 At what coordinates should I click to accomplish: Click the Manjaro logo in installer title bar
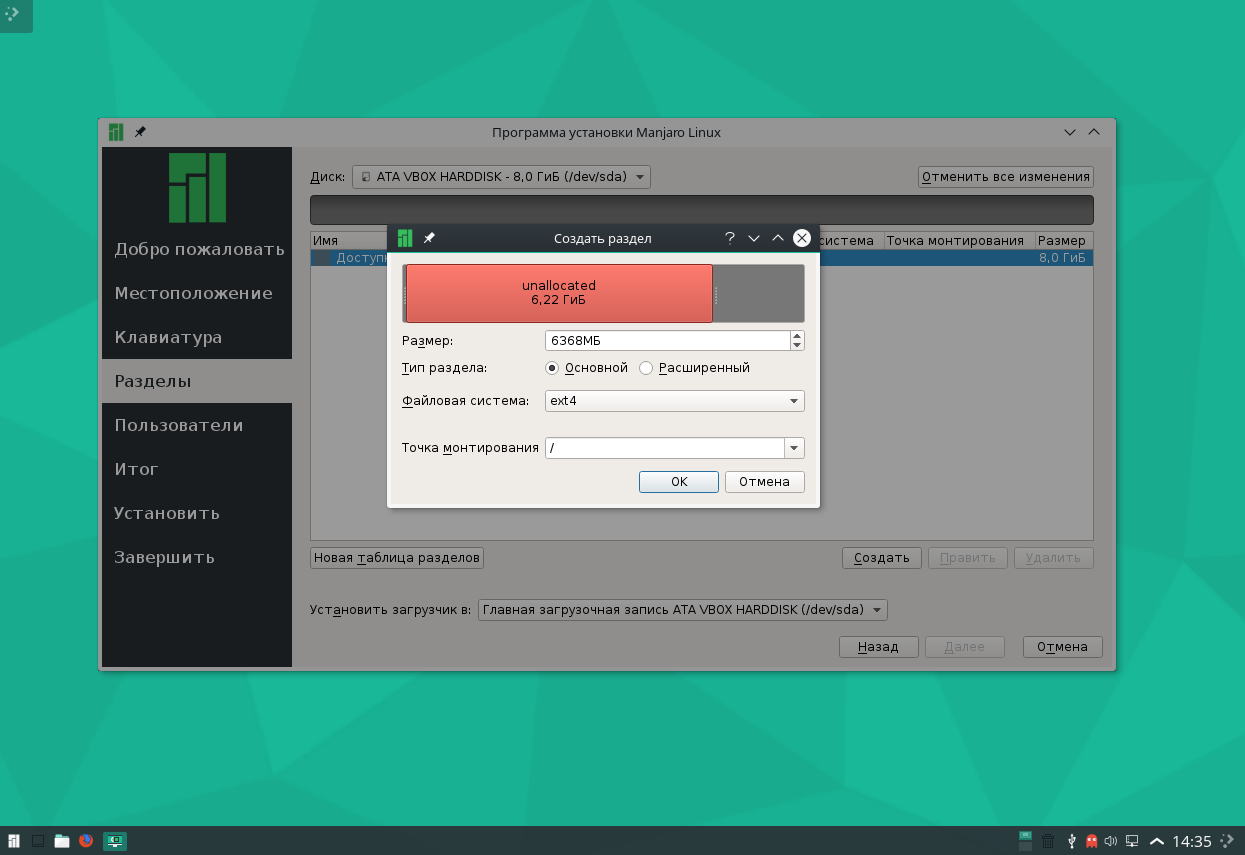point(116,132)
